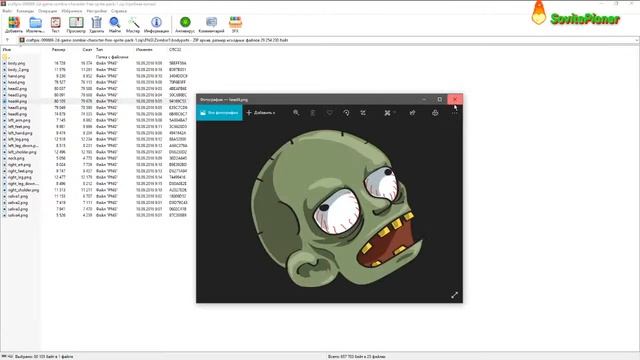Sort by the Имя column header
Image resolution: width=640 pixels, height=360 pixels.
(7, 49)
